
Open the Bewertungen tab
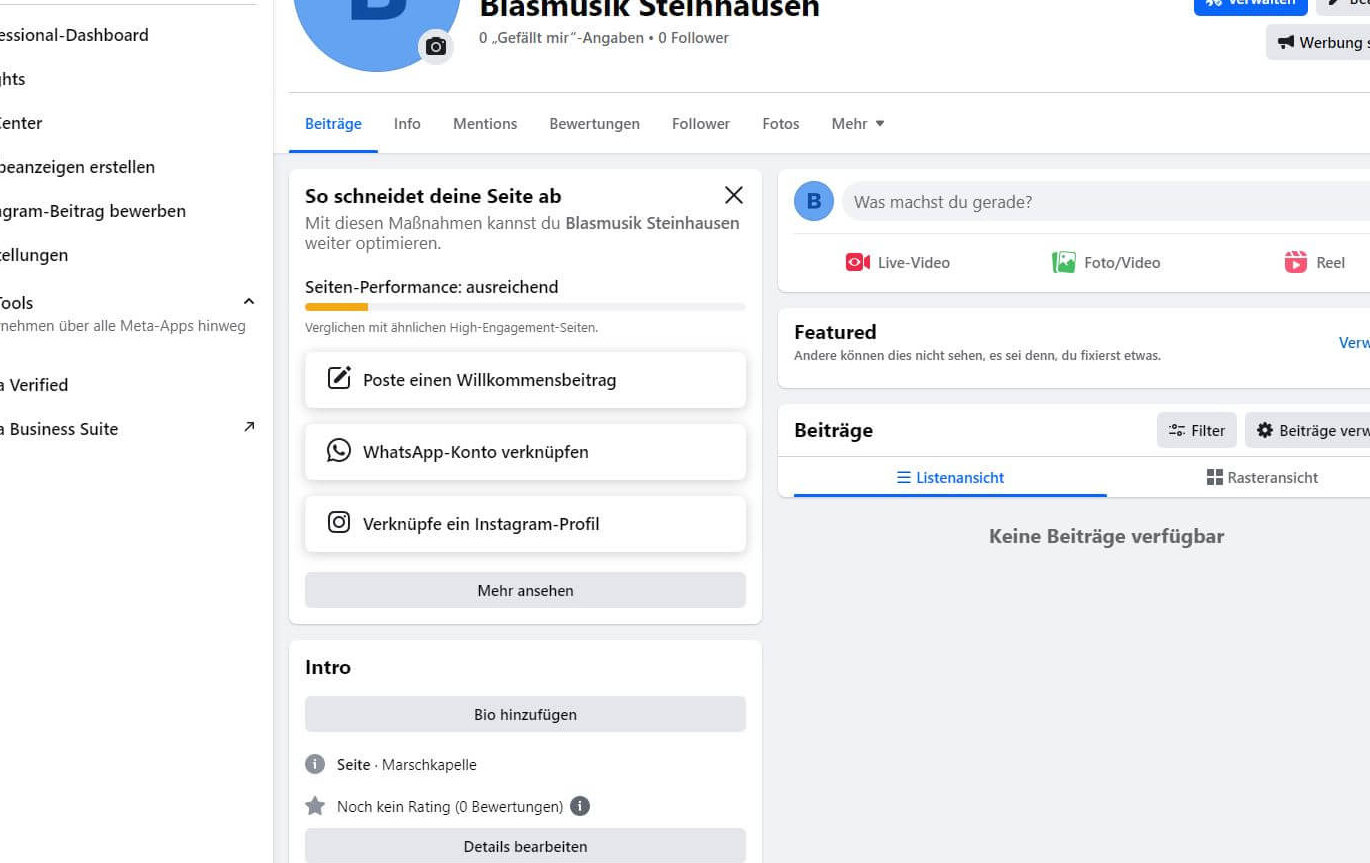tap(594, 124)
